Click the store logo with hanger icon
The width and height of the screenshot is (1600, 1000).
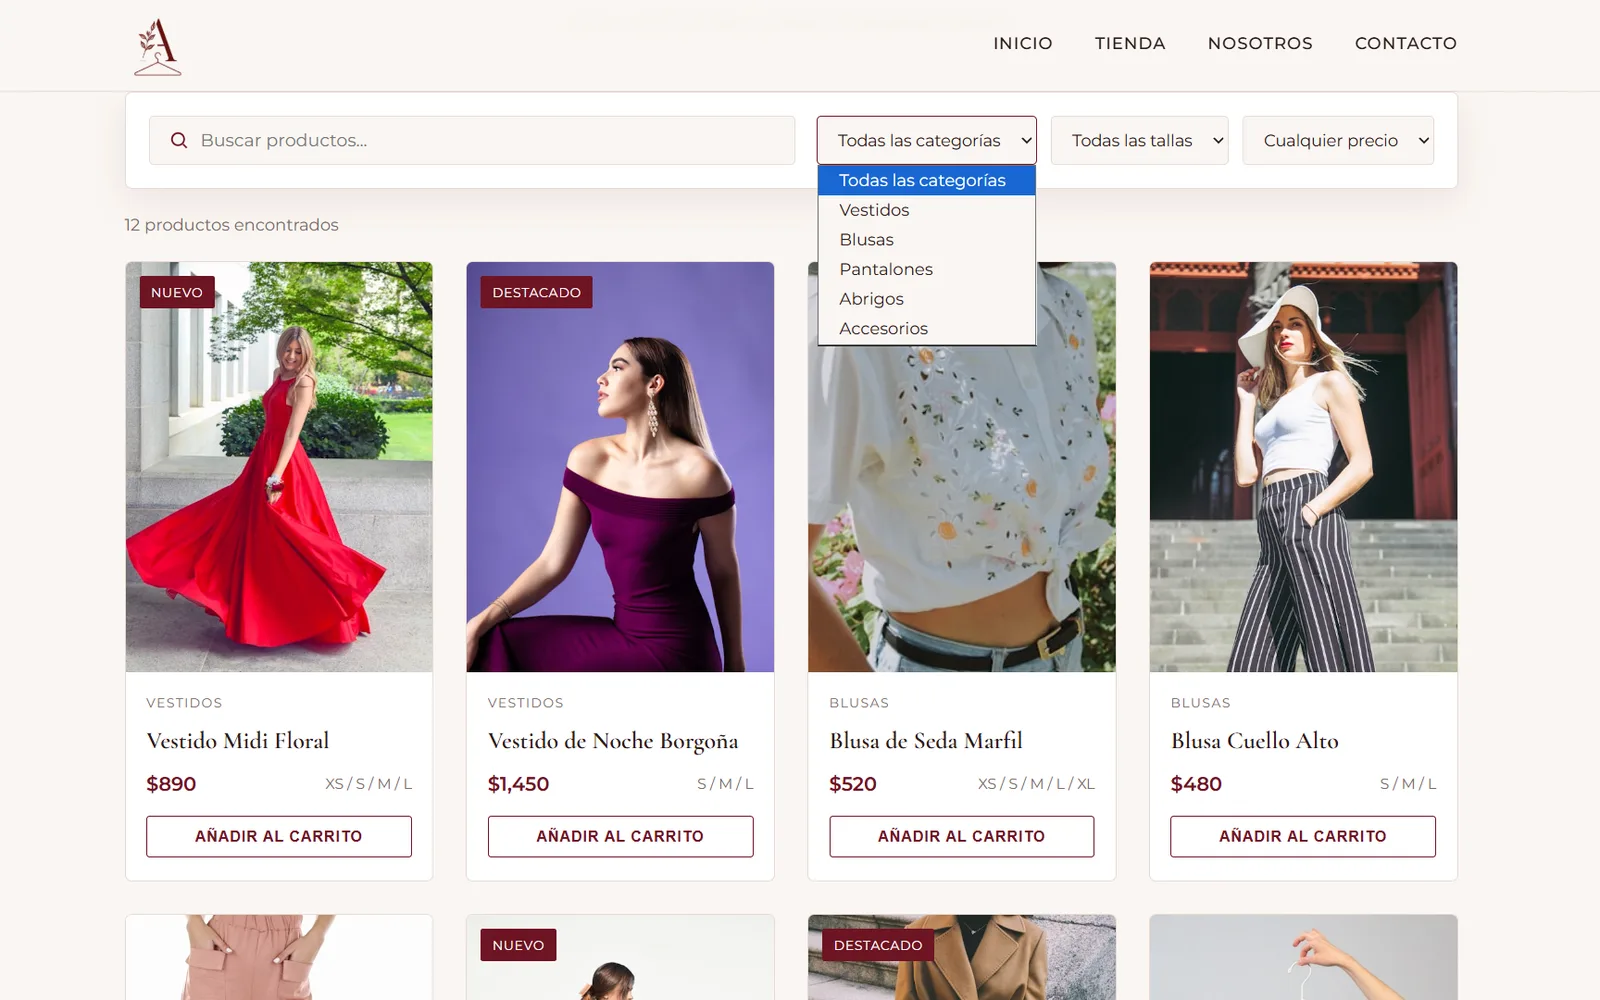click(x=158, y=46)
